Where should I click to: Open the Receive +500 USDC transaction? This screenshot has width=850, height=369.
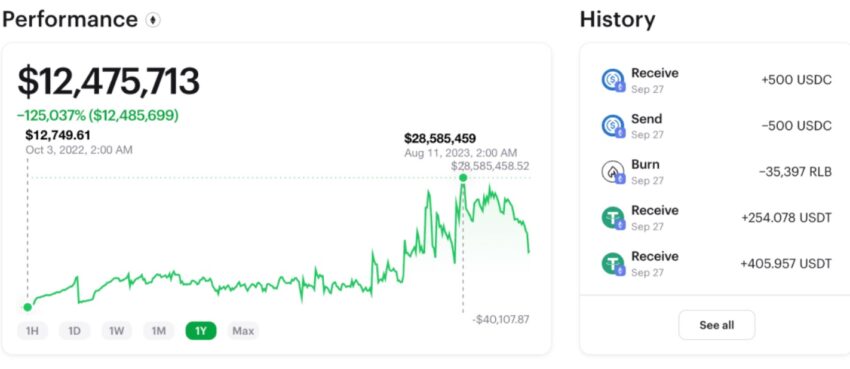[717, 80]
